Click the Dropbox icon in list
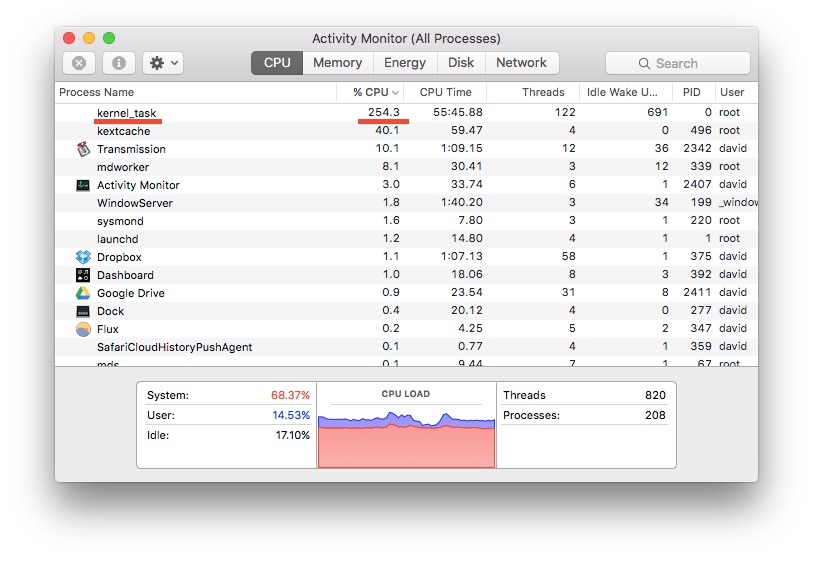The width and height of the screenshot is (817, 570). (x=83, y=257)
